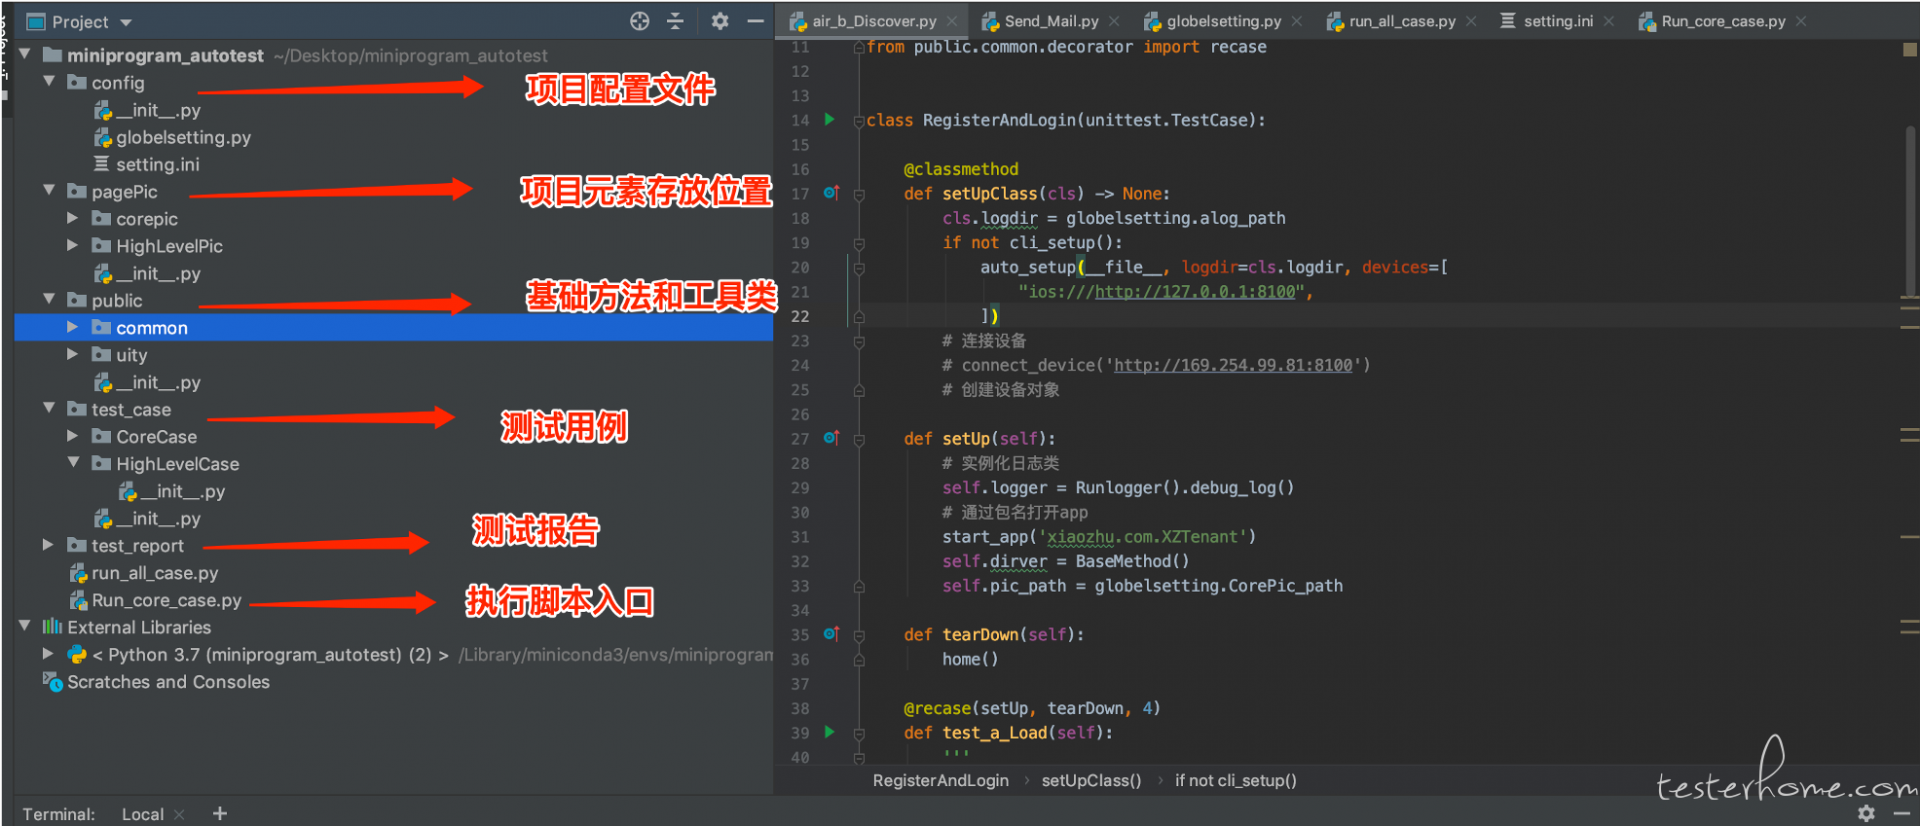Collapse the test_case folder
Image resolution: width=1920 pixels, height=826 pixels.
(x=48, y=408)
